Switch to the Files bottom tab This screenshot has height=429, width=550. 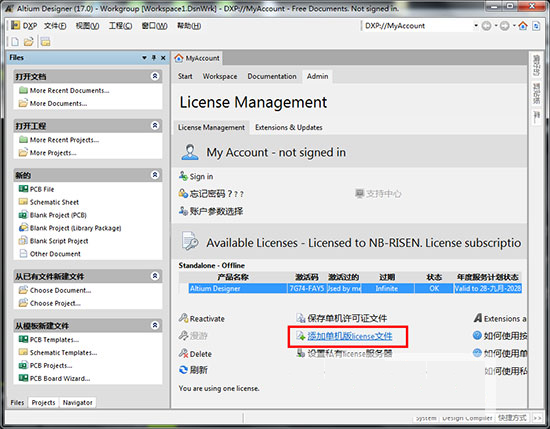point(17,402)
